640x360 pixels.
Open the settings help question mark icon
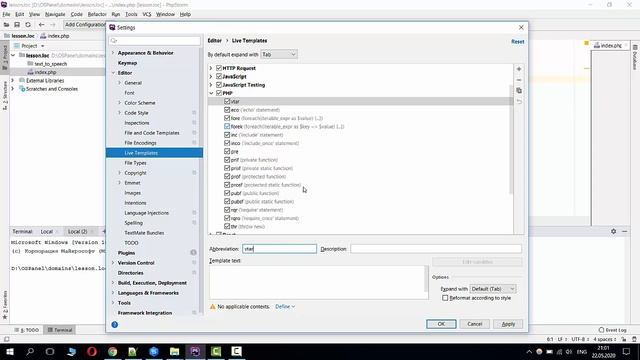click(115, 324)
